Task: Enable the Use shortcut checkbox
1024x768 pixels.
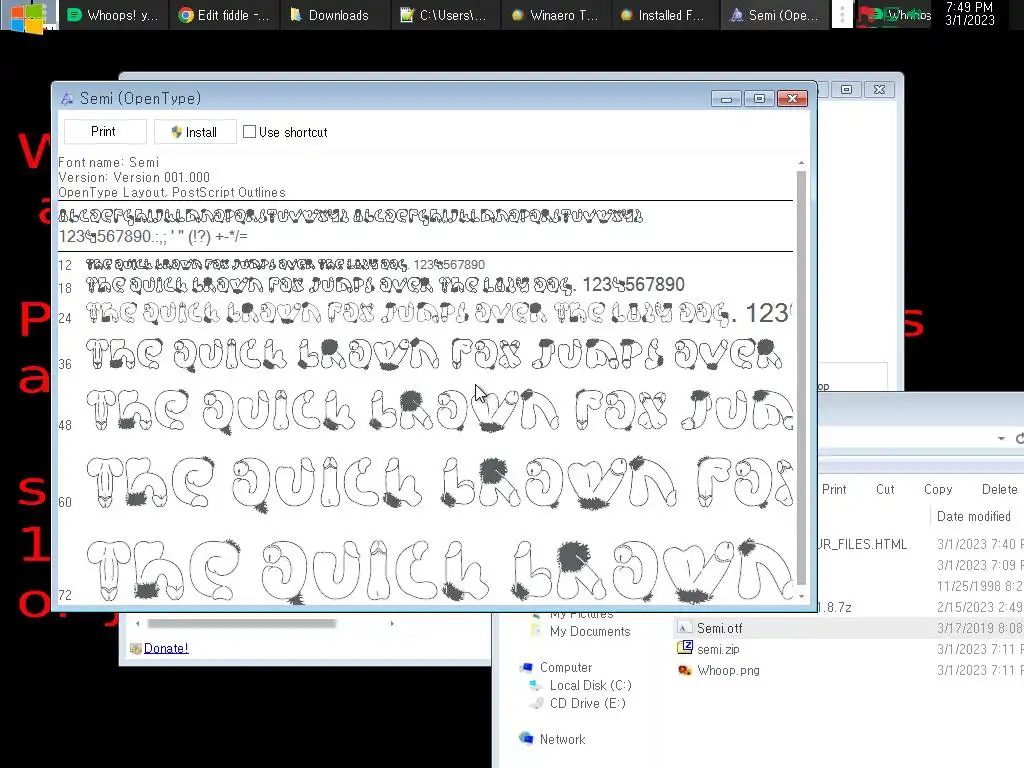Action: (249, 132)
